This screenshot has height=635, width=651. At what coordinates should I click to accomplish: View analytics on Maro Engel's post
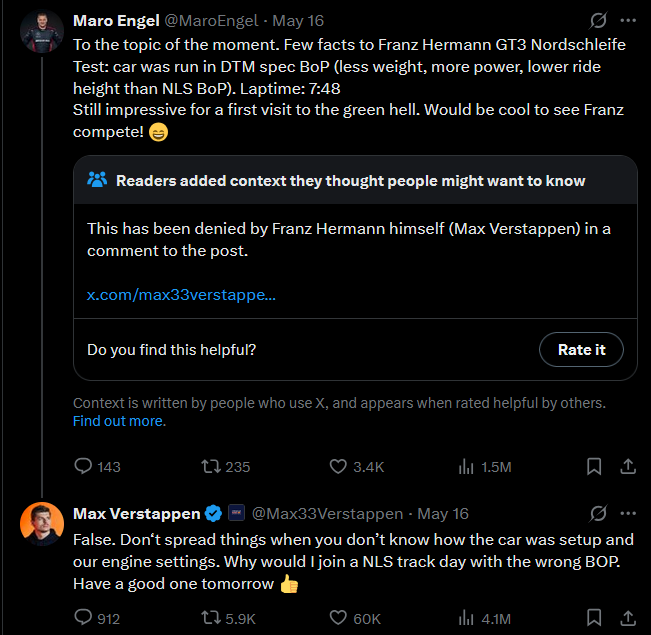pyautogui.click(x=466, y=466)
